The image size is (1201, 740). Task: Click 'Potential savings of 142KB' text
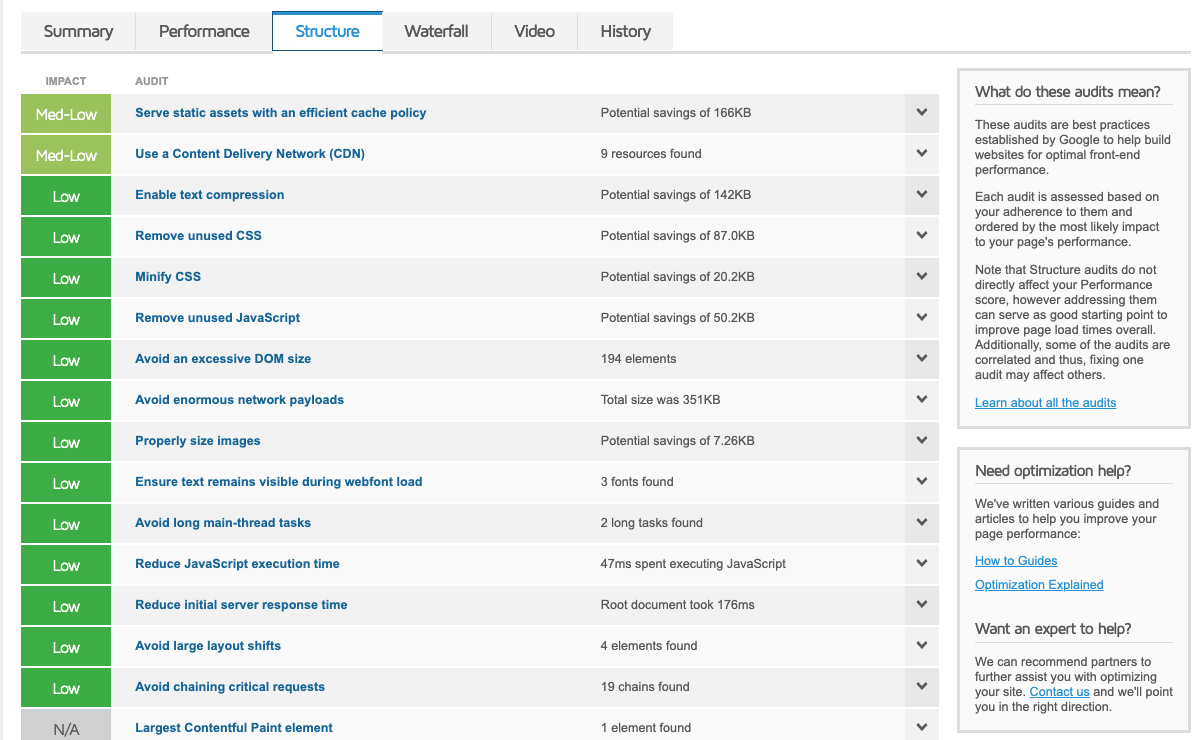[x=676, y=195]
